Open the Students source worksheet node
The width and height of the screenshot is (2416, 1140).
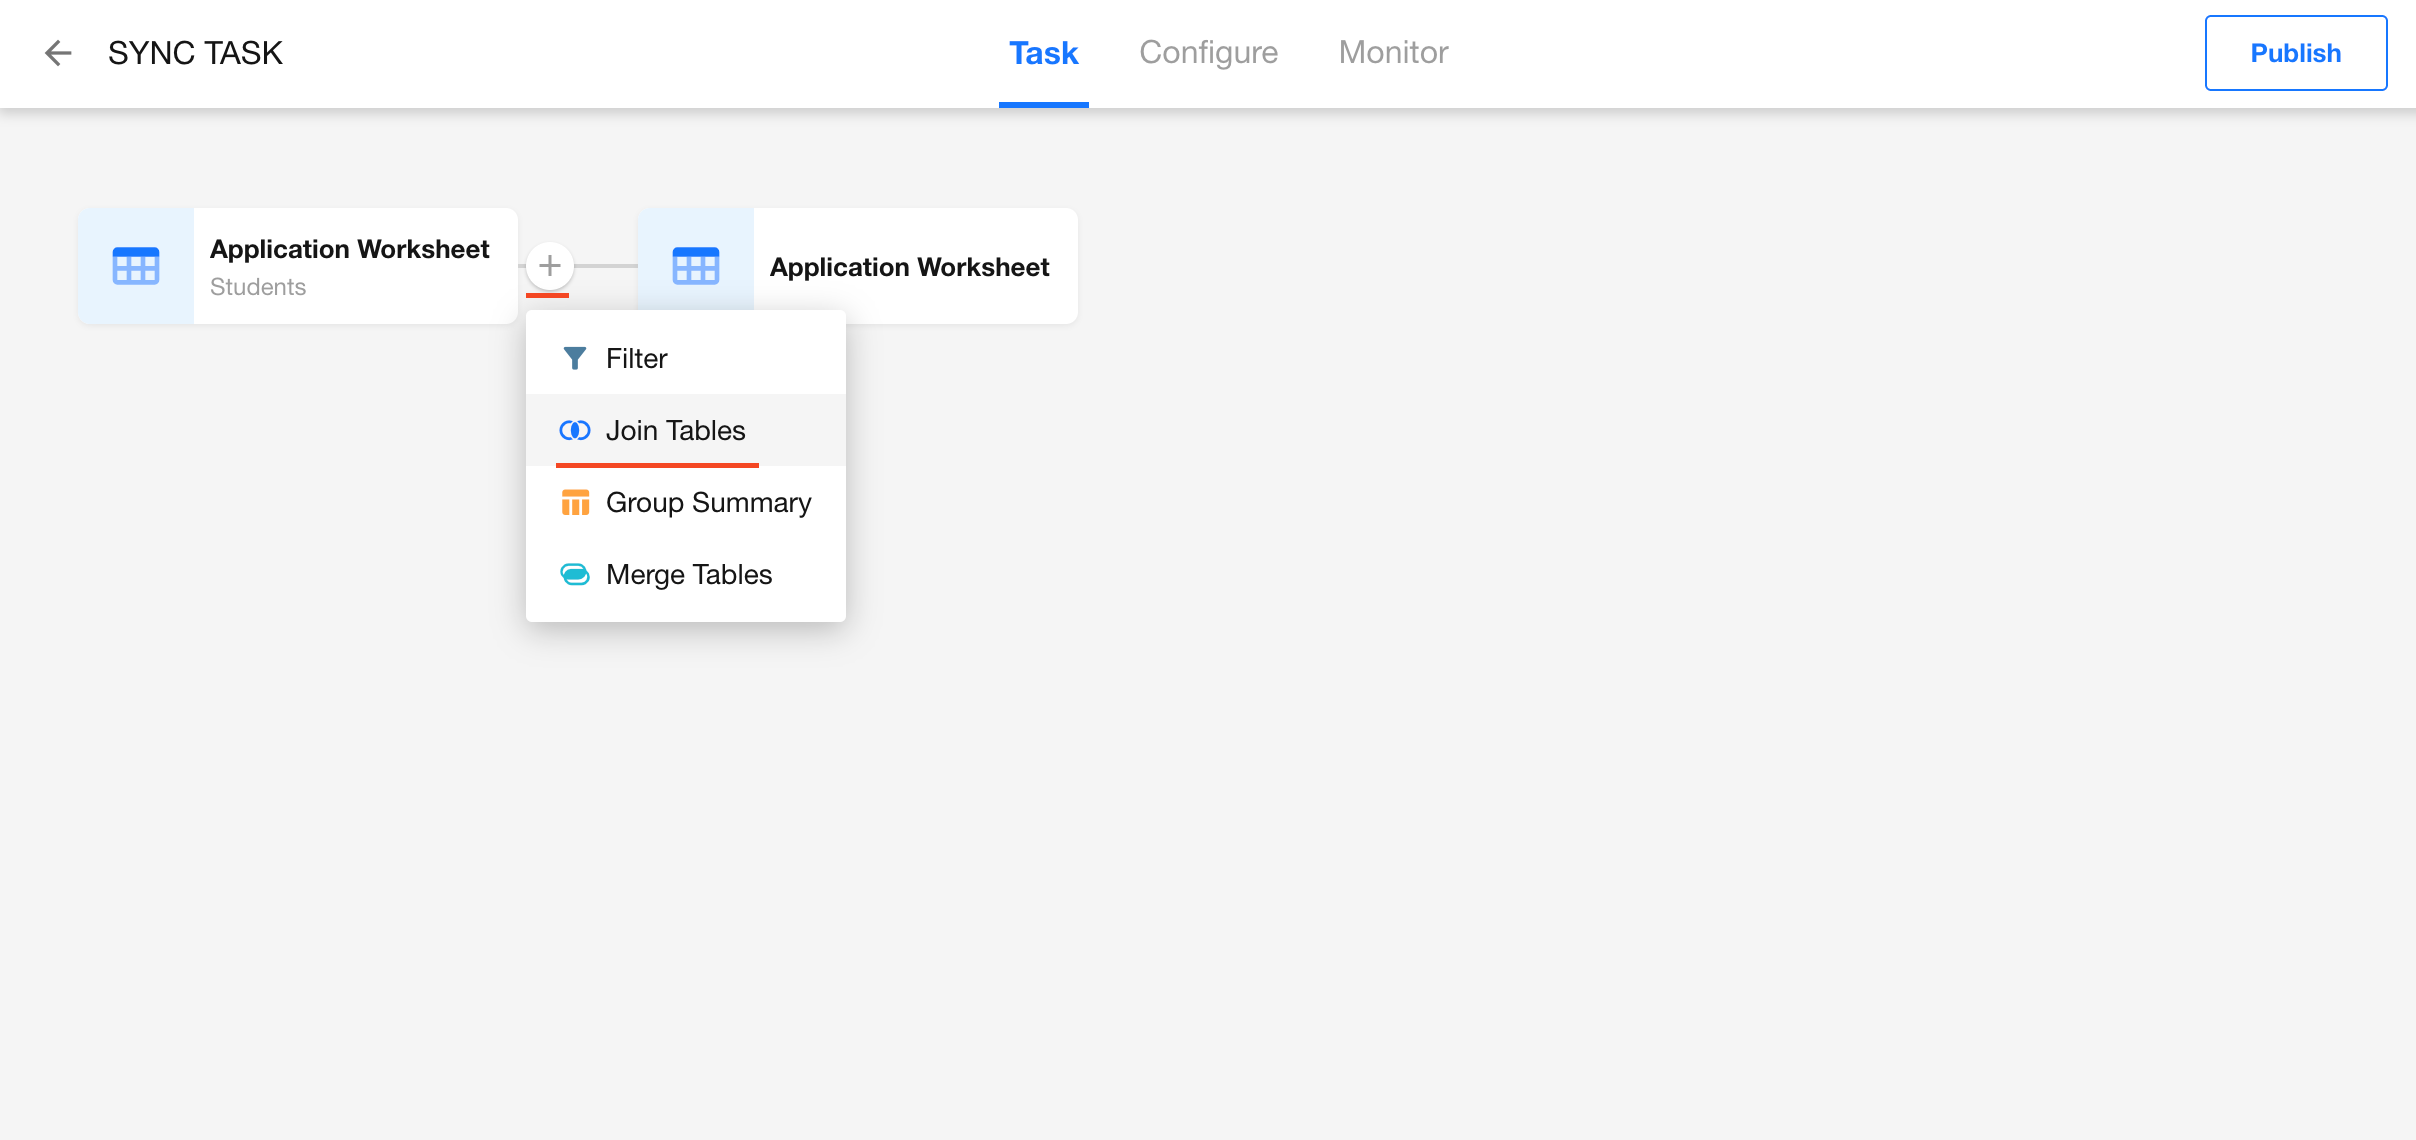point(350,266)
